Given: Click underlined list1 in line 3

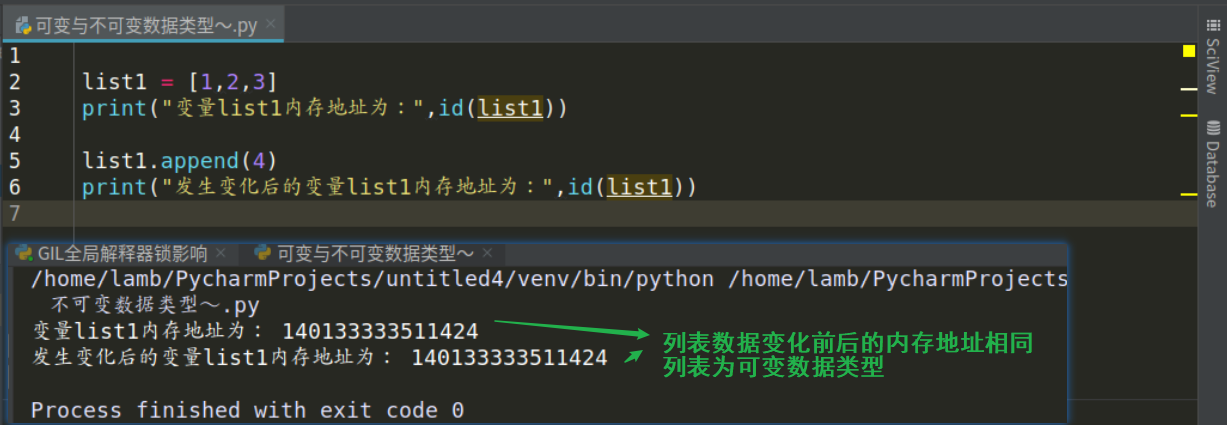Looking at the screenshot, I should (510, 108).
